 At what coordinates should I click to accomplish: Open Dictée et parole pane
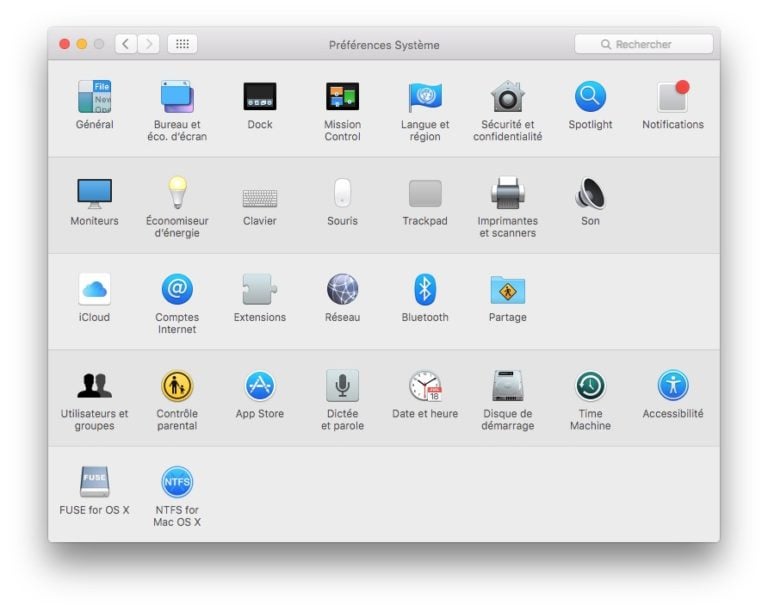[342, 385]
